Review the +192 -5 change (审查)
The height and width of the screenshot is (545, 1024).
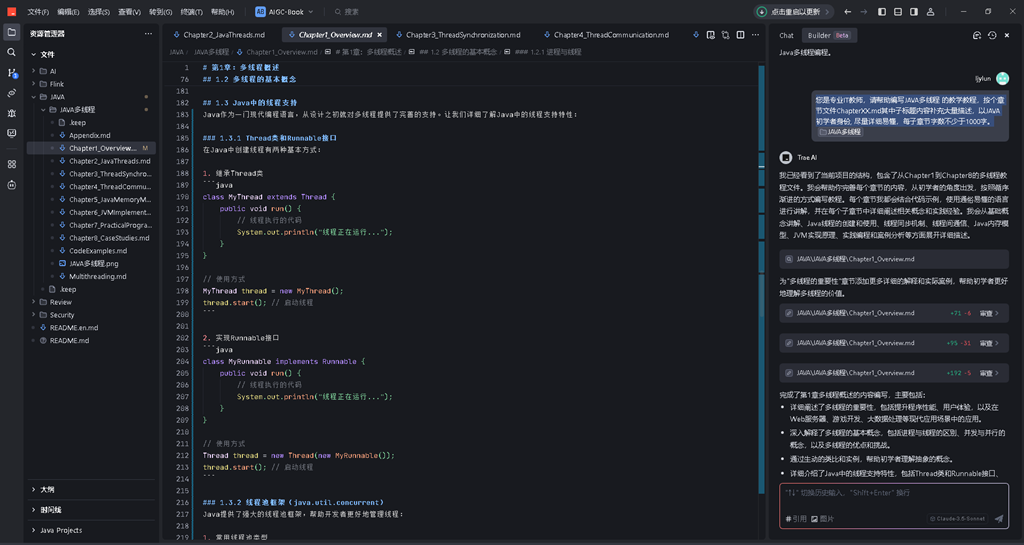989,373
